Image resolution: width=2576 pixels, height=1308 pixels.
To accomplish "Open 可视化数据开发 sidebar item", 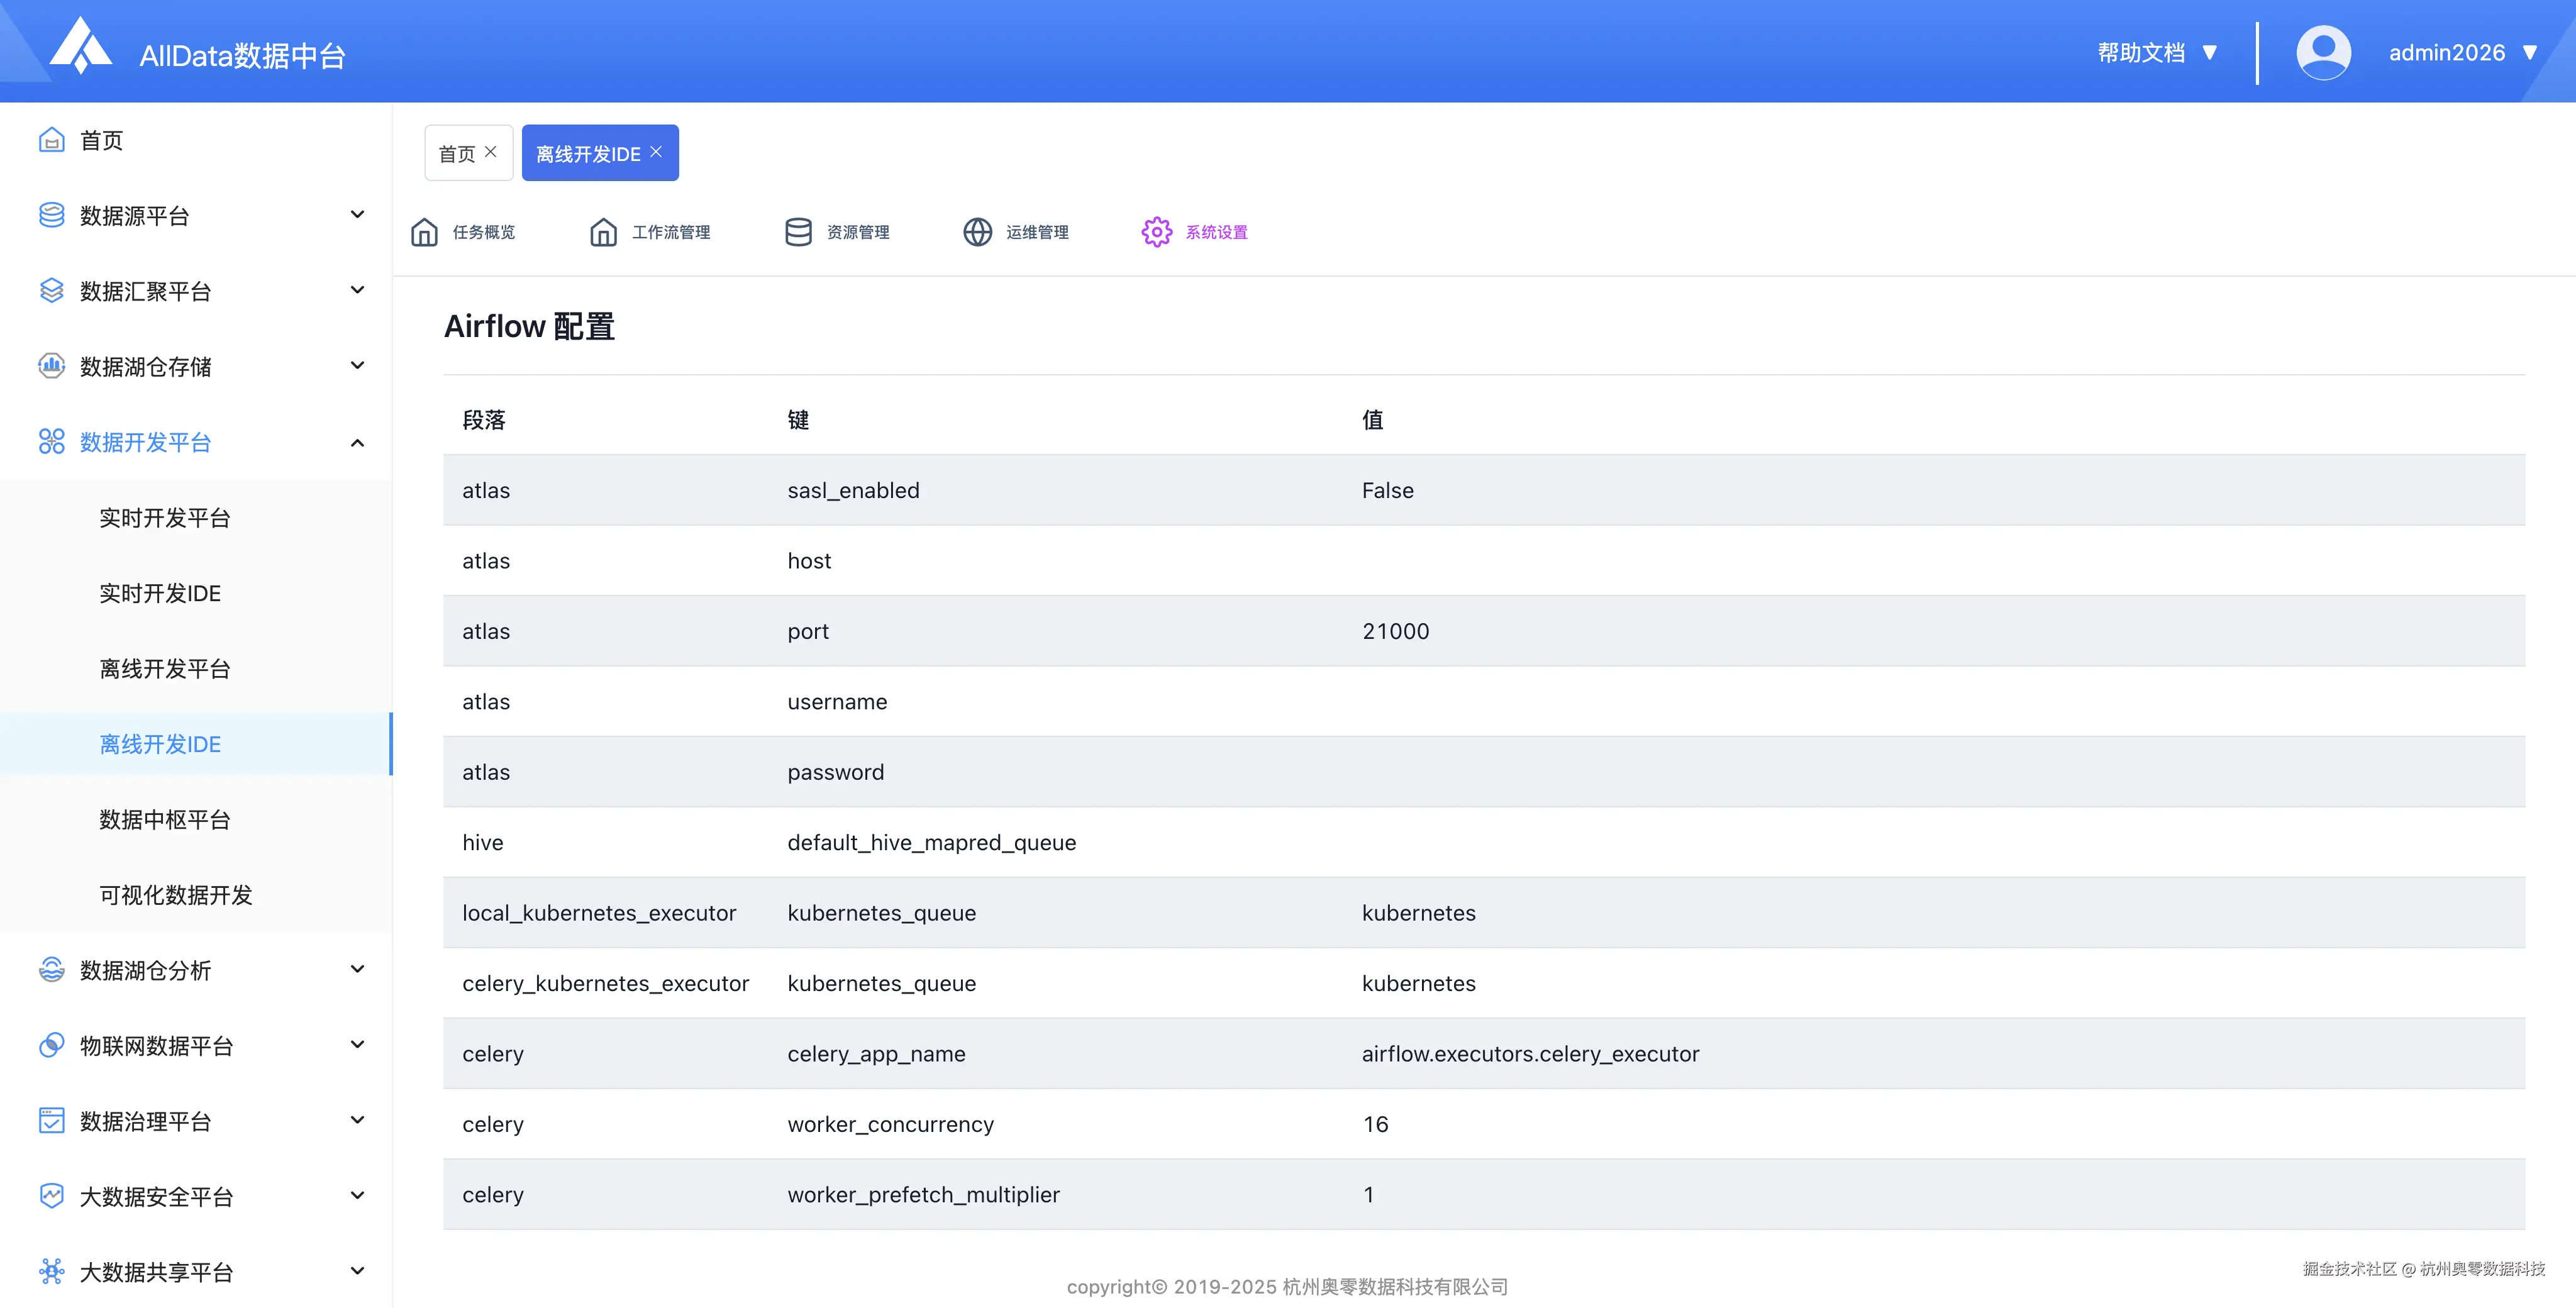I will click(176, 895).
